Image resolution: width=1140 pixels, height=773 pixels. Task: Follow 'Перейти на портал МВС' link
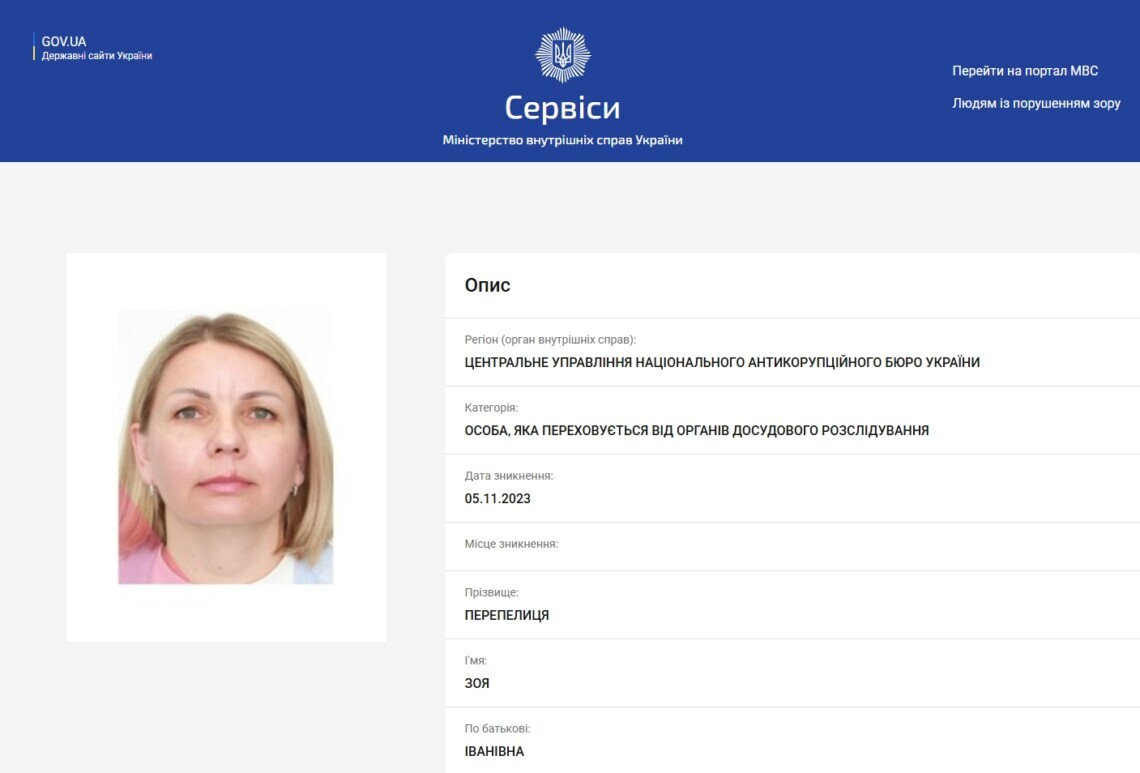[1025, 71]
